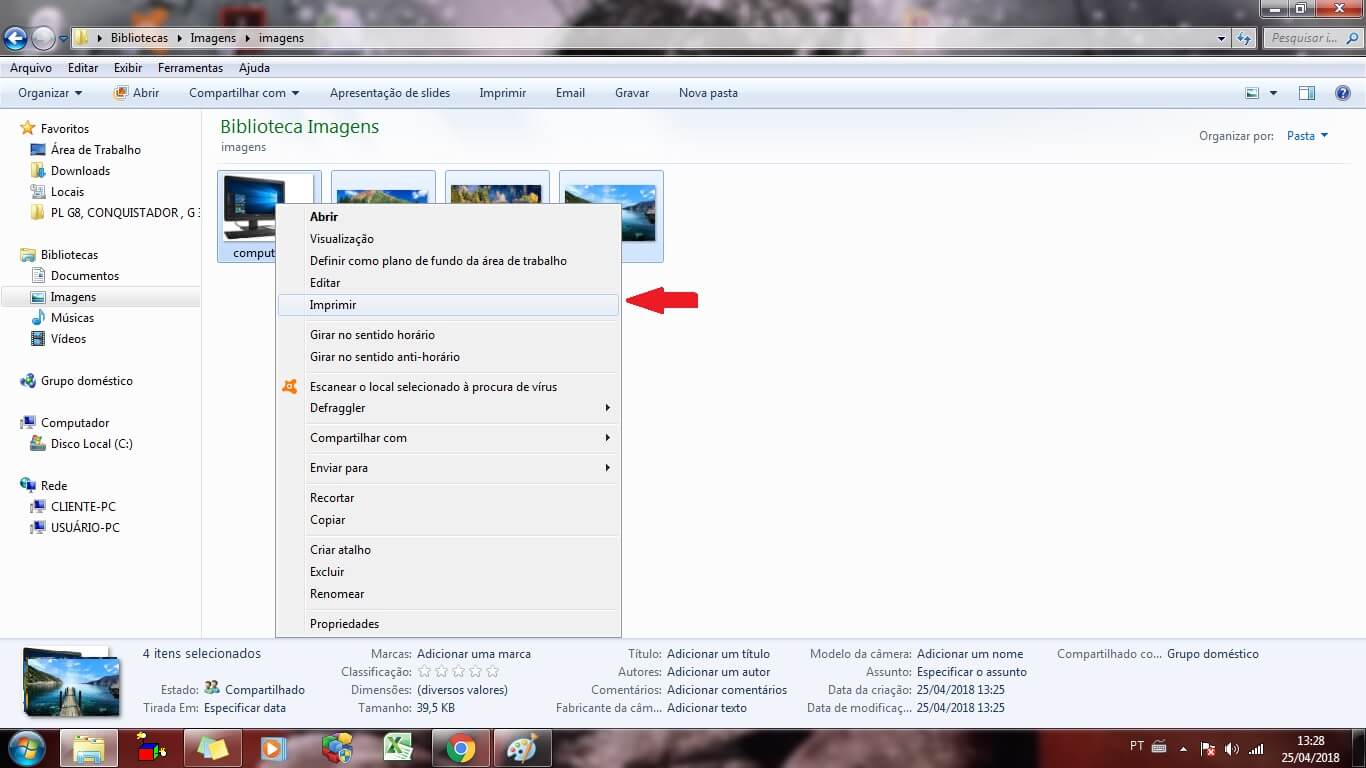Image resolution: width=1366 pixels, height=768 pixels.
Task: Expand the Organizar dropdown menu
Action: [50, 93]
